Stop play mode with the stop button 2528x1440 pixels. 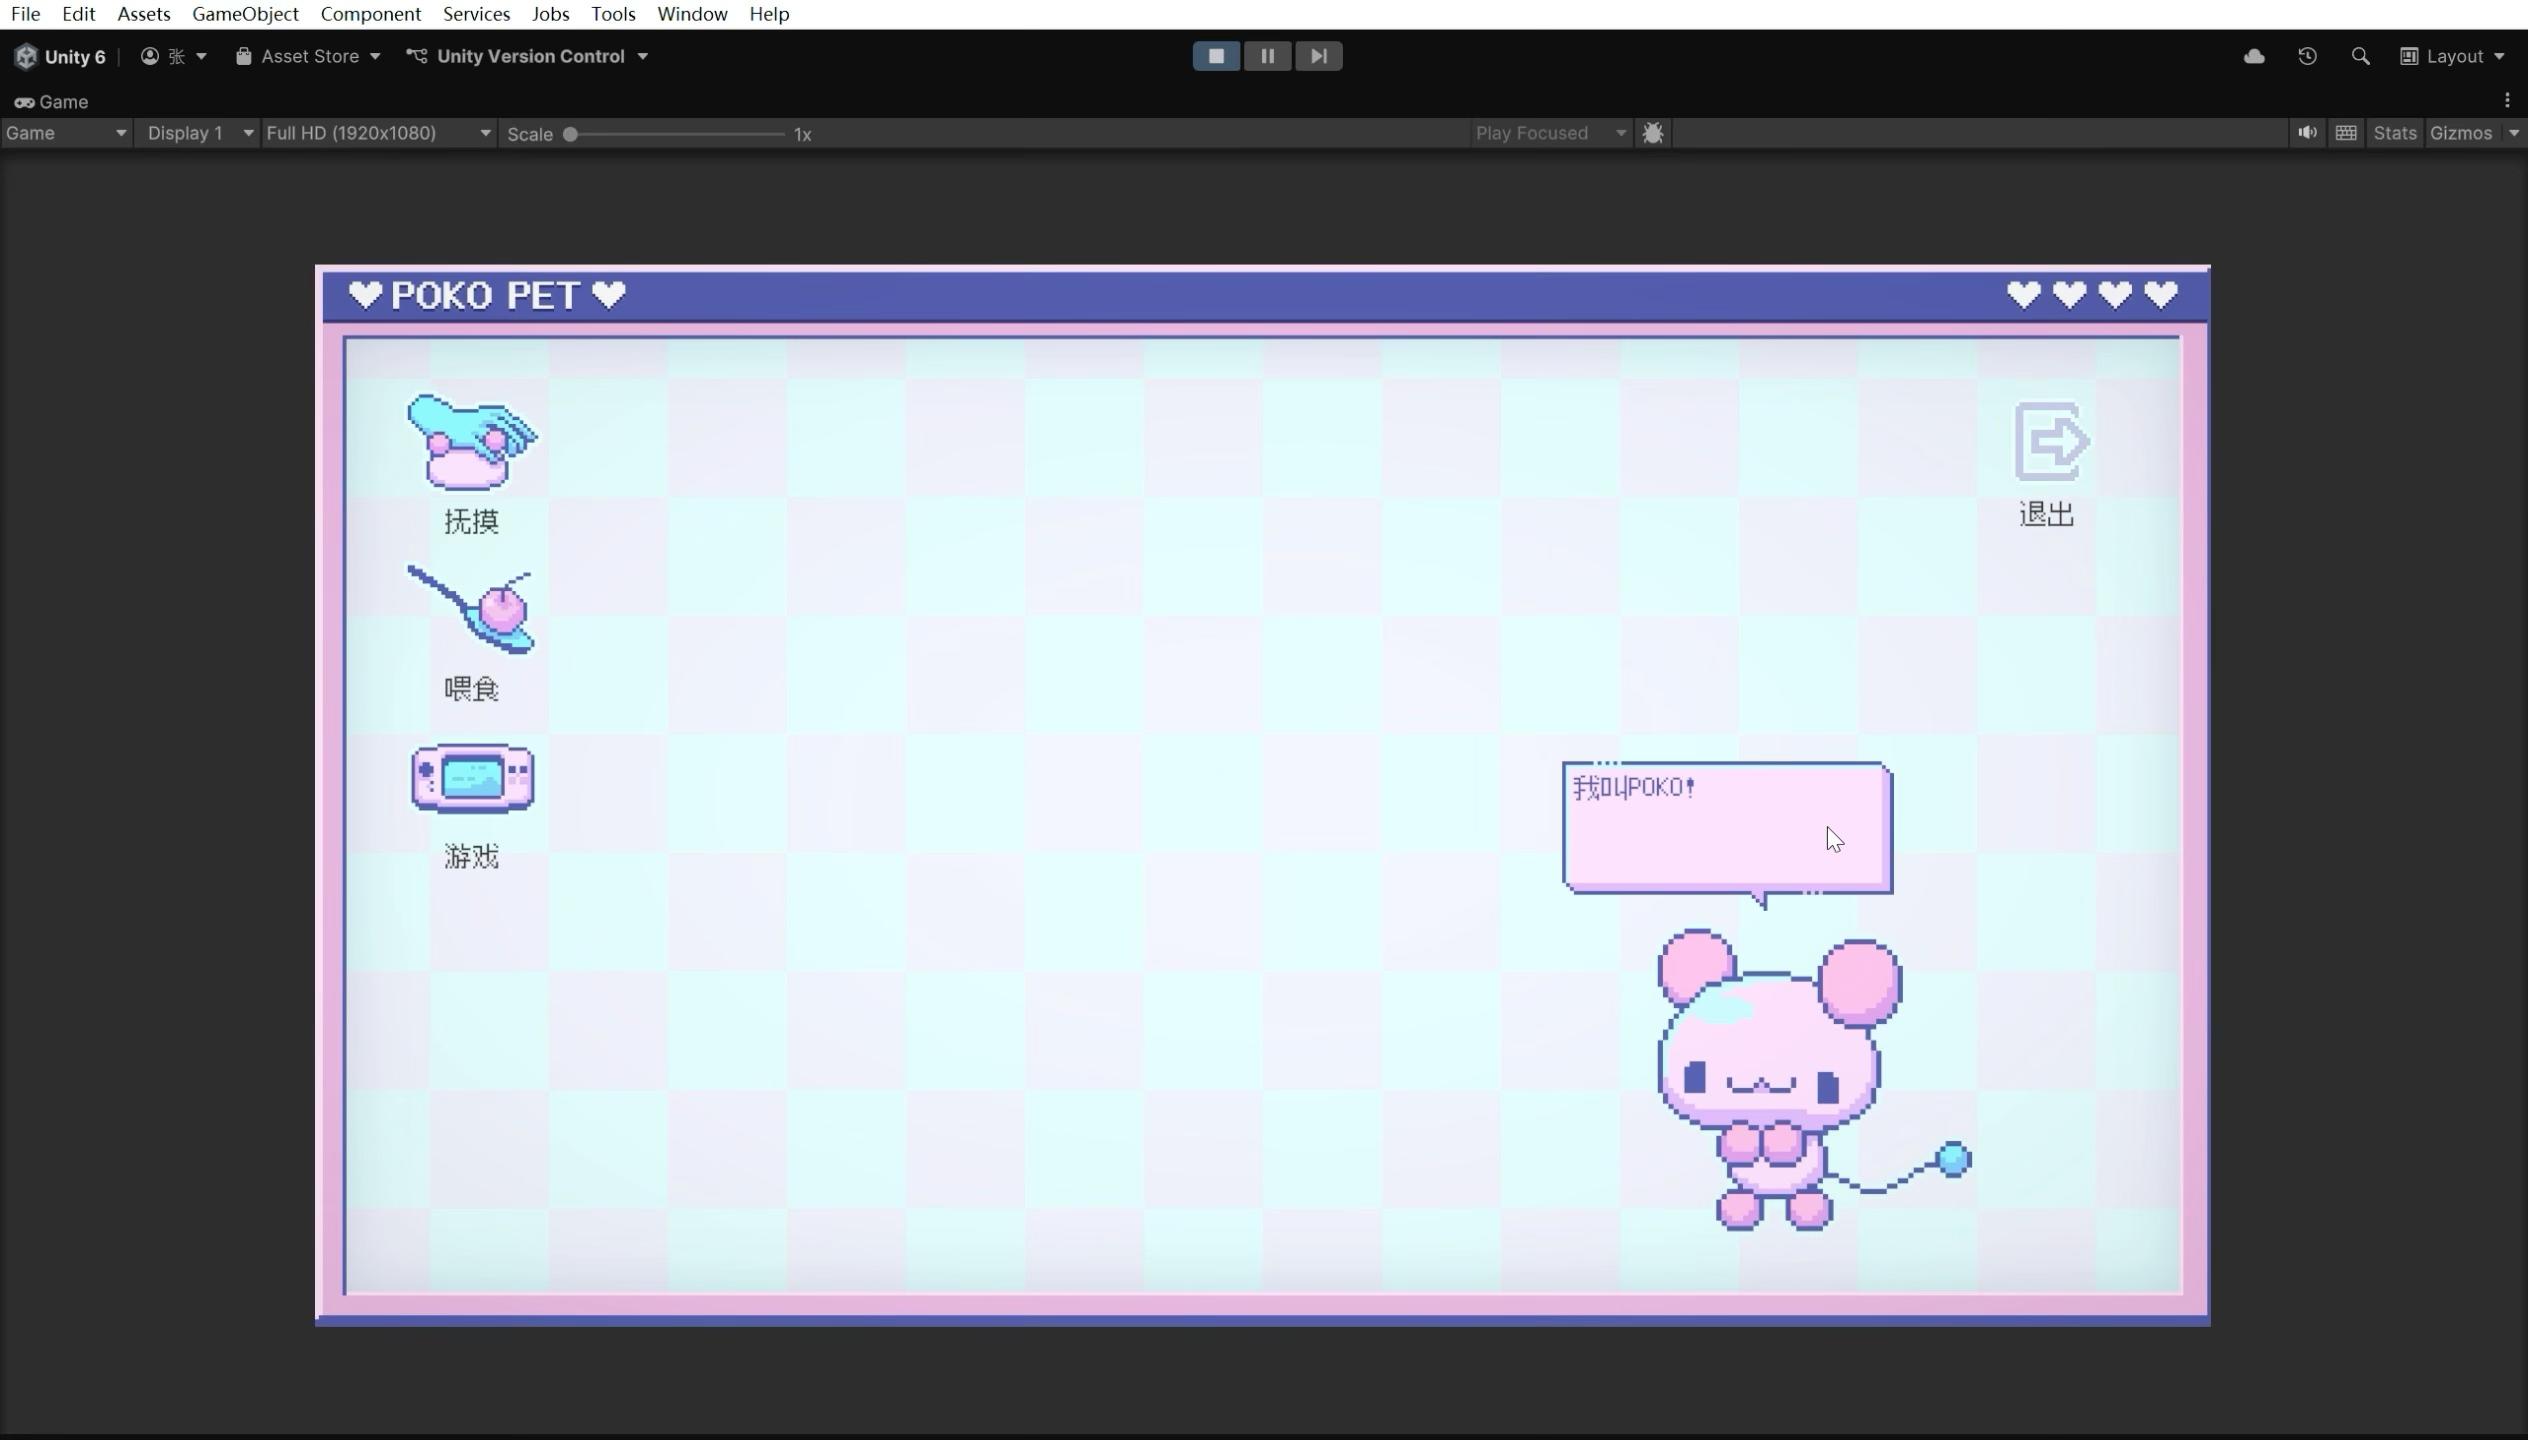point(1216,57)
